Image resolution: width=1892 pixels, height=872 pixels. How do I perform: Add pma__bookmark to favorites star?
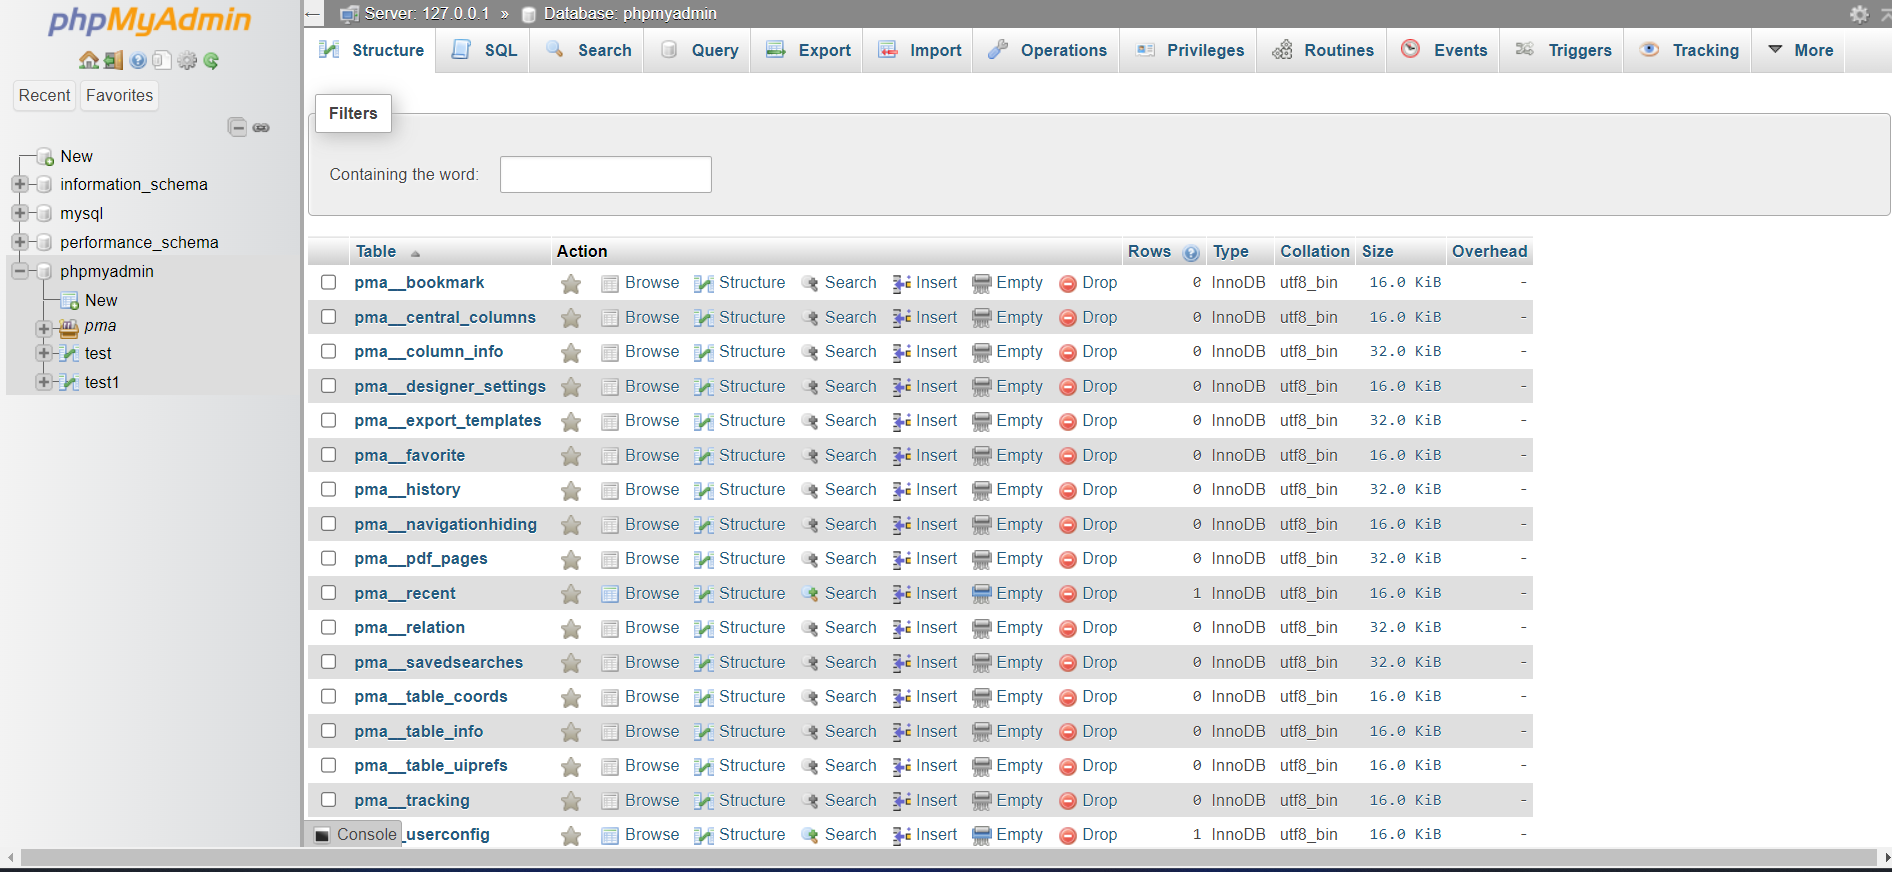tap(571, 284)
